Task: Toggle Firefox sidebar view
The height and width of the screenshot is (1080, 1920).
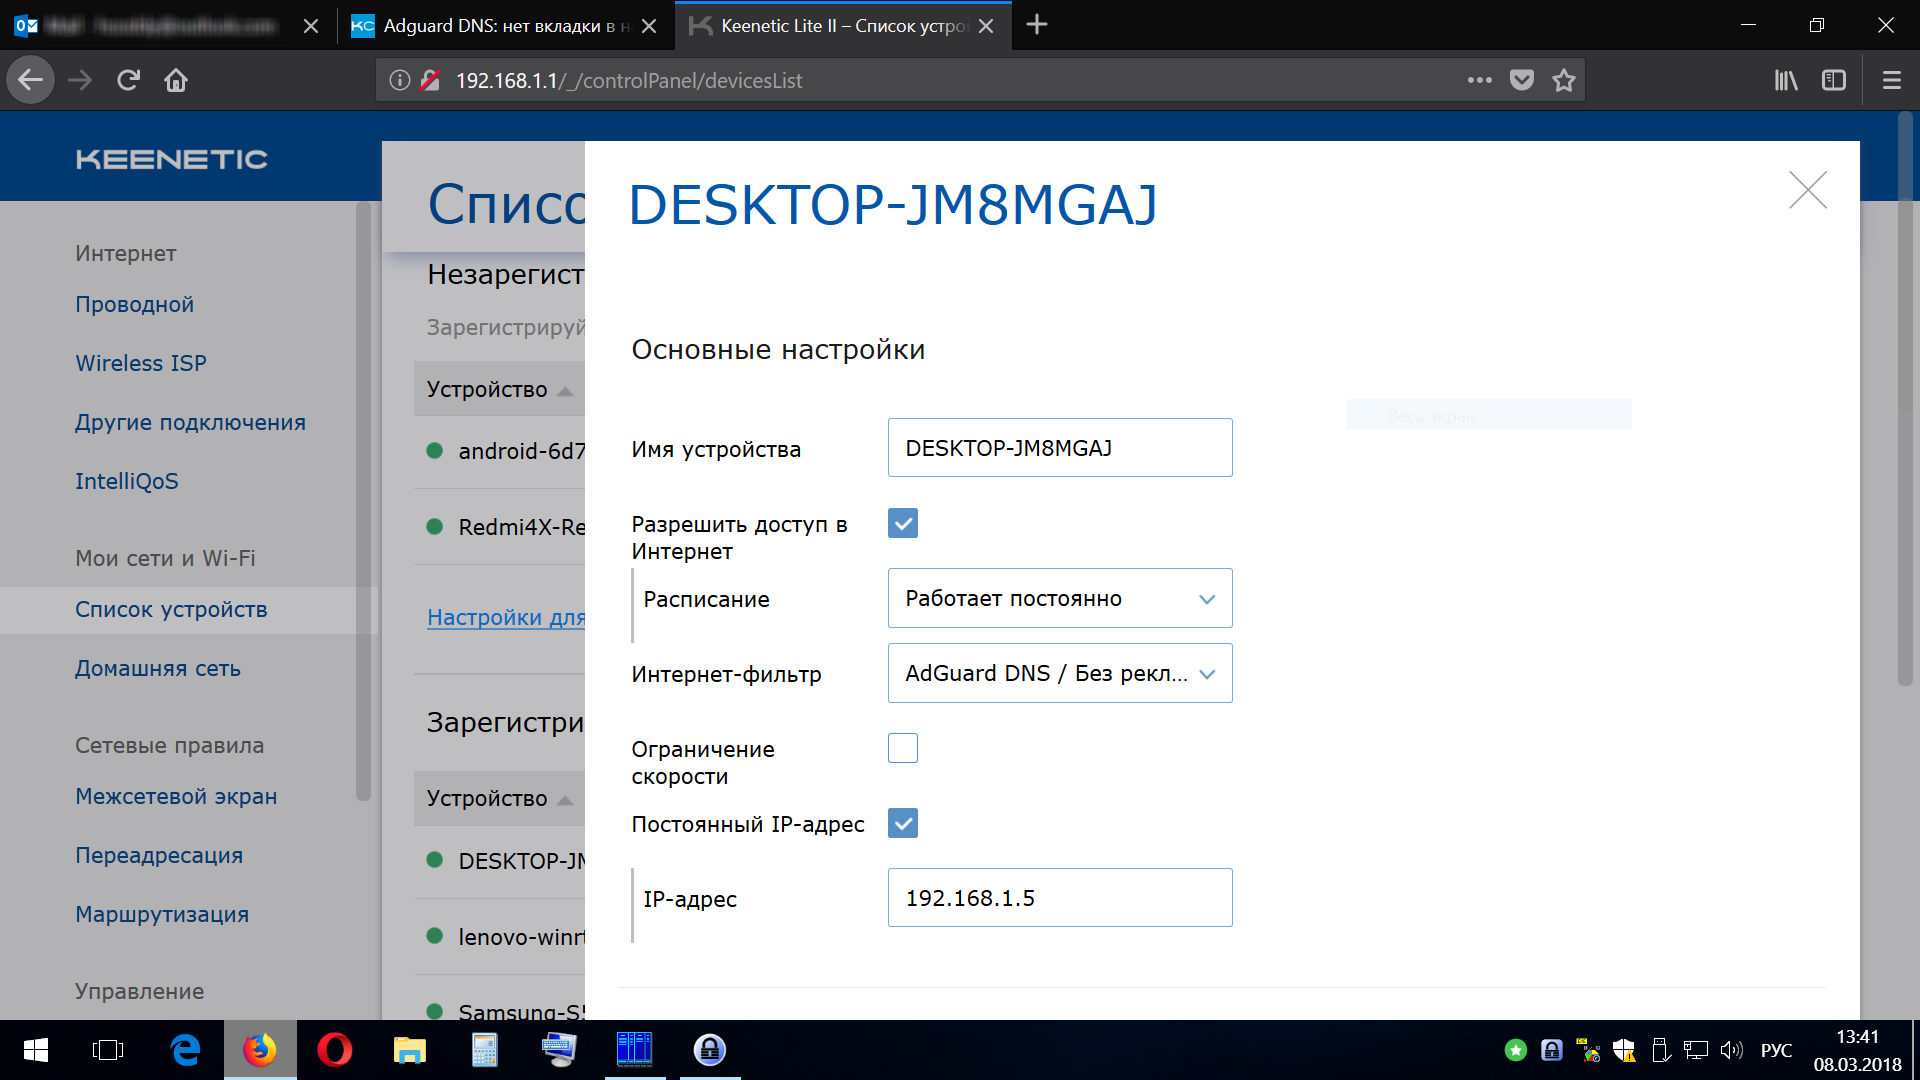Action: pos(1834,80)
